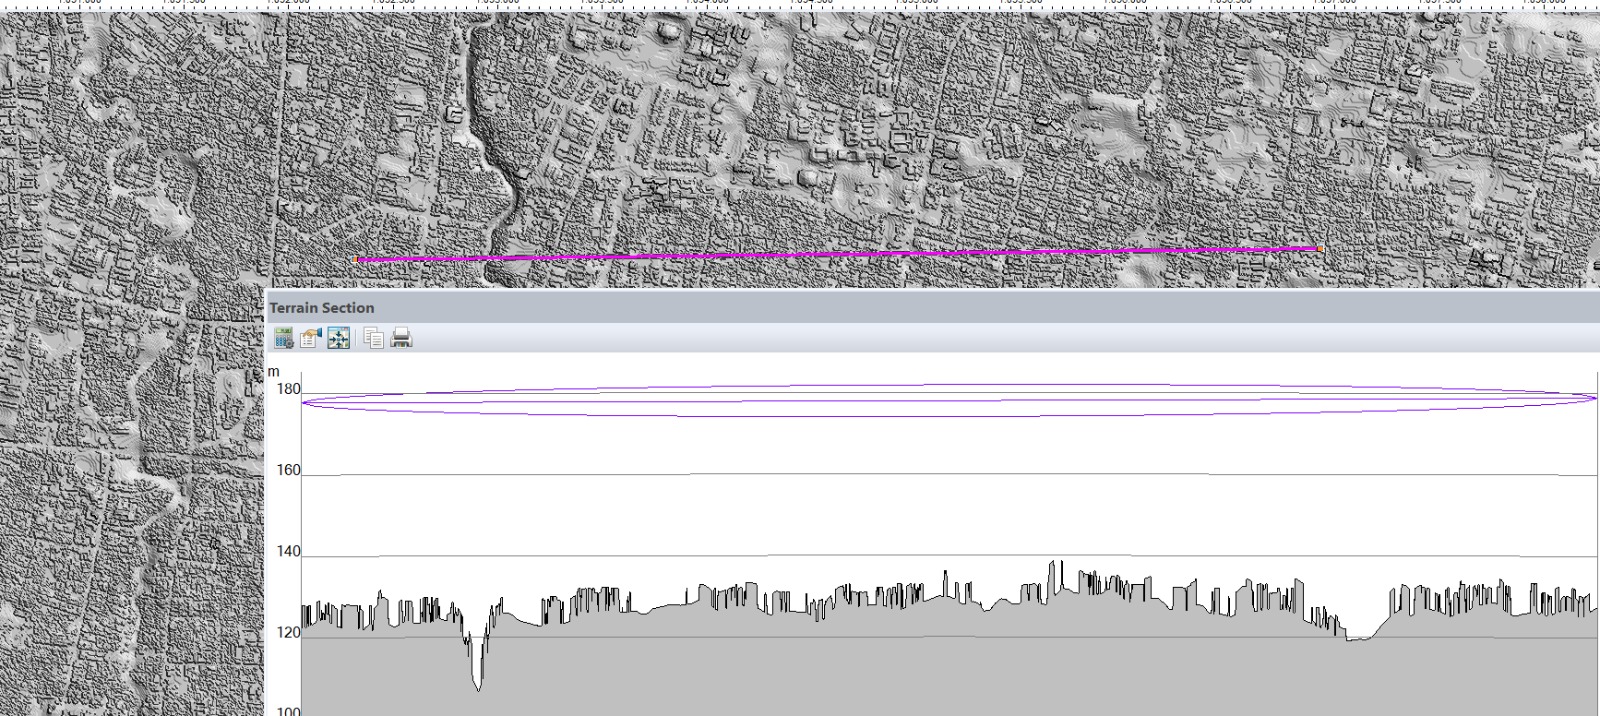This screenshot has width=1600, height=716.
Task: Click the 120 elevation axis label
Action: (289, 632)
